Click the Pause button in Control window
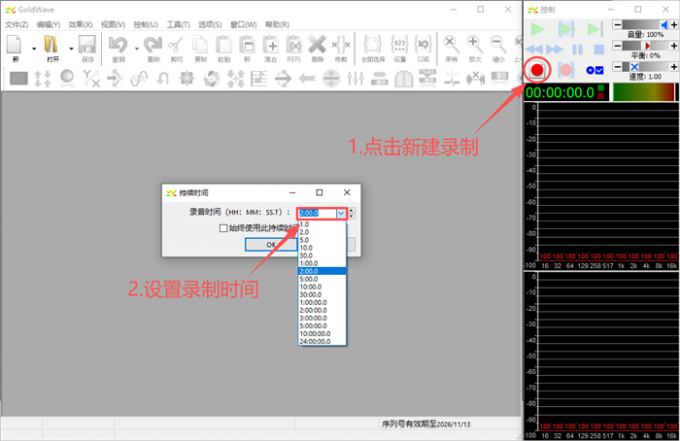The image size is (680, 441). click(577, 49)
